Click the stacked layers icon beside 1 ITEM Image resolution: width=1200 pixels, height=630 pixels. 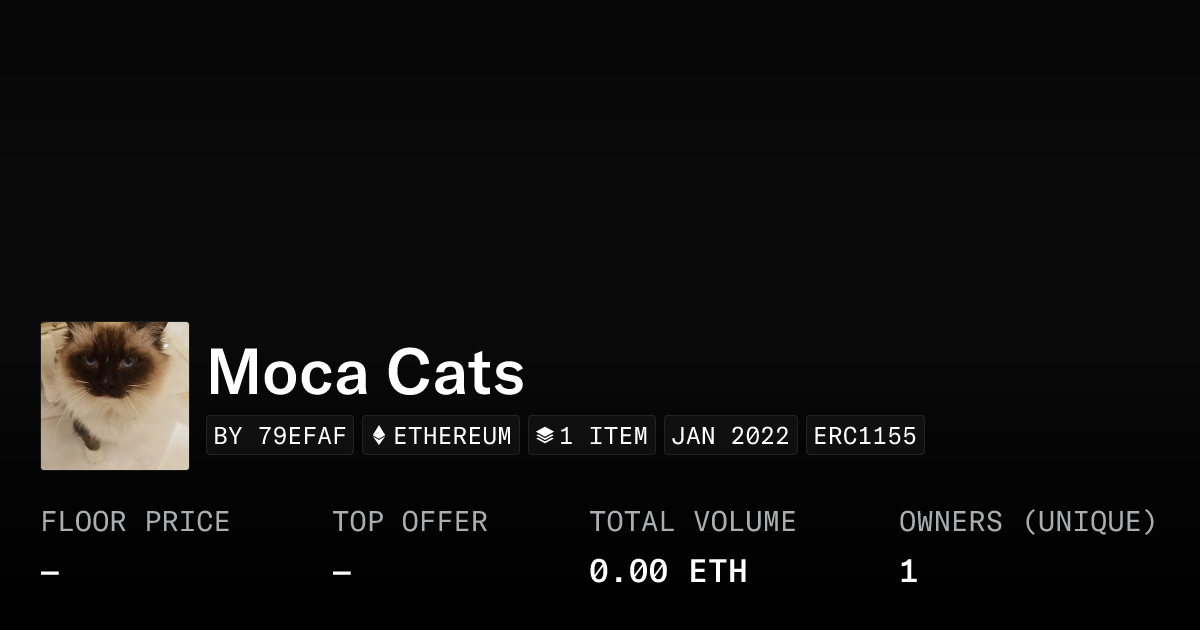click(x=545, y=436)
